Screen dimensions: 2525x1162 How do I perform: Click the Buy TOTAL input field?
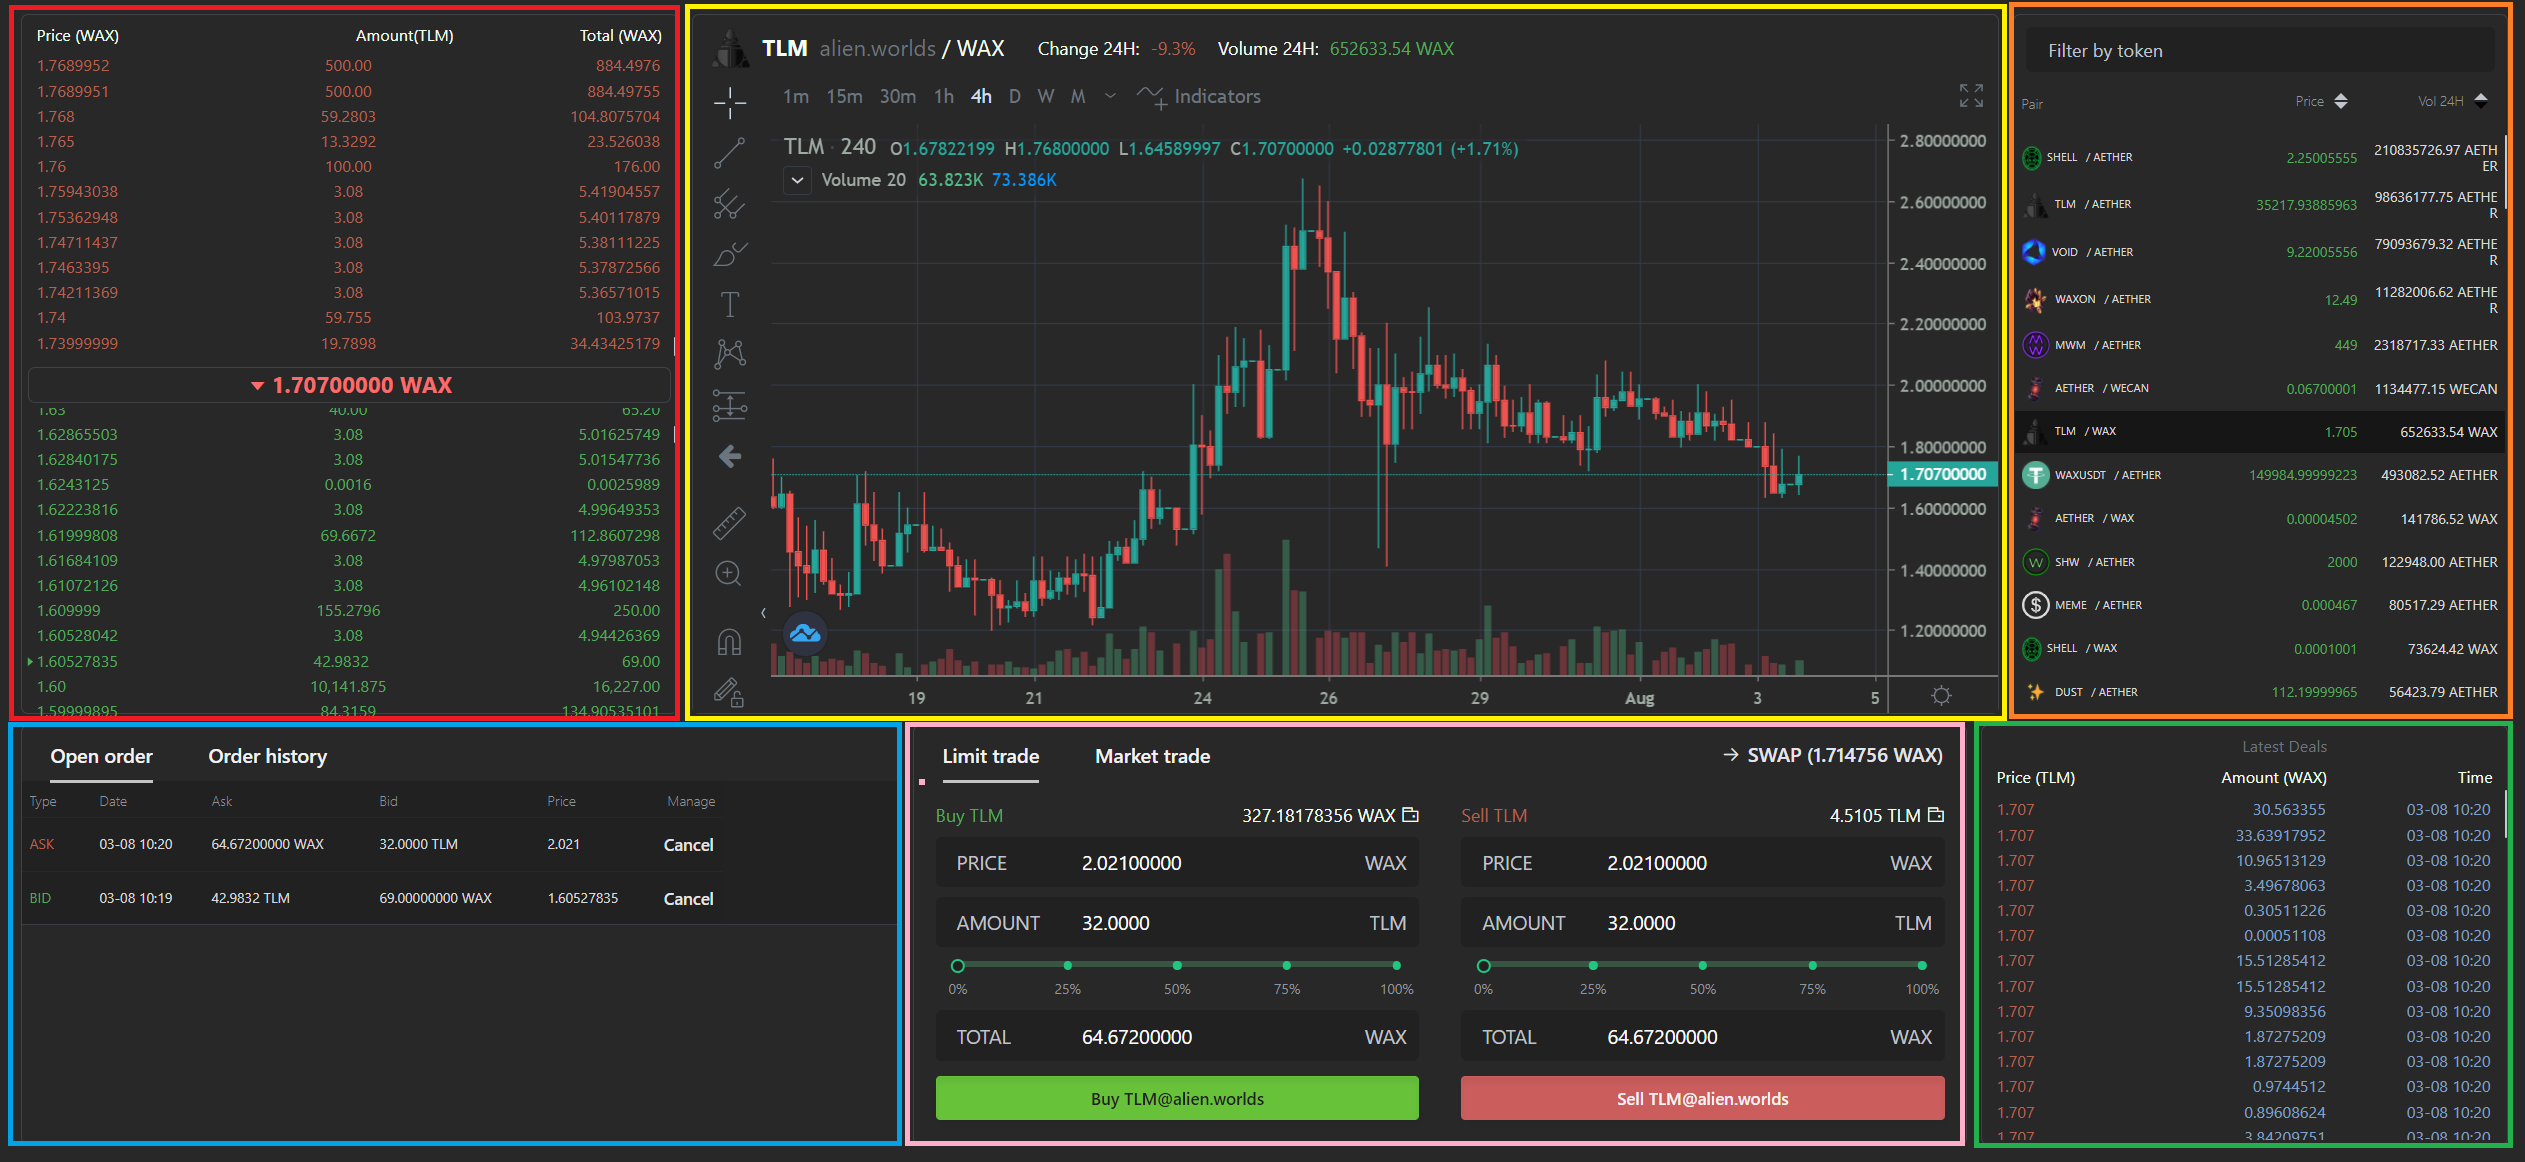pyautogui.click(x=1177, y=1037)
